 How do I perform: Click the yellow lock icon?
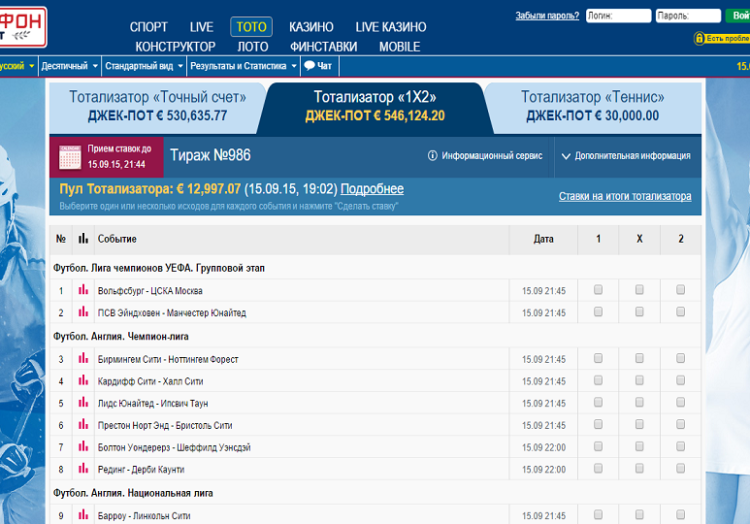(x=699, y=38)
